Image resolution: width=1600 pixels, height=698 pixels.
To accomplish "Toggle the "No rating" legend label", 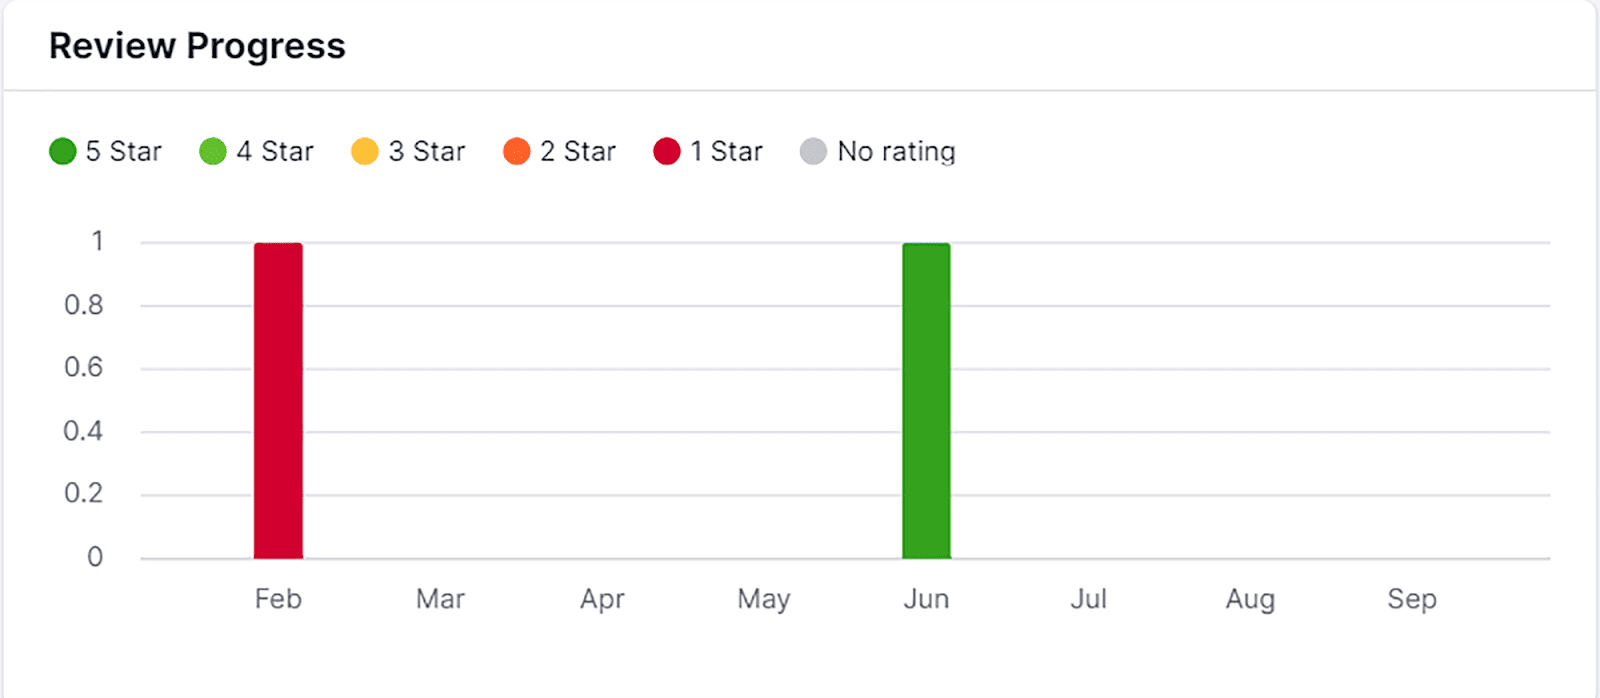I will coord(897,152).
